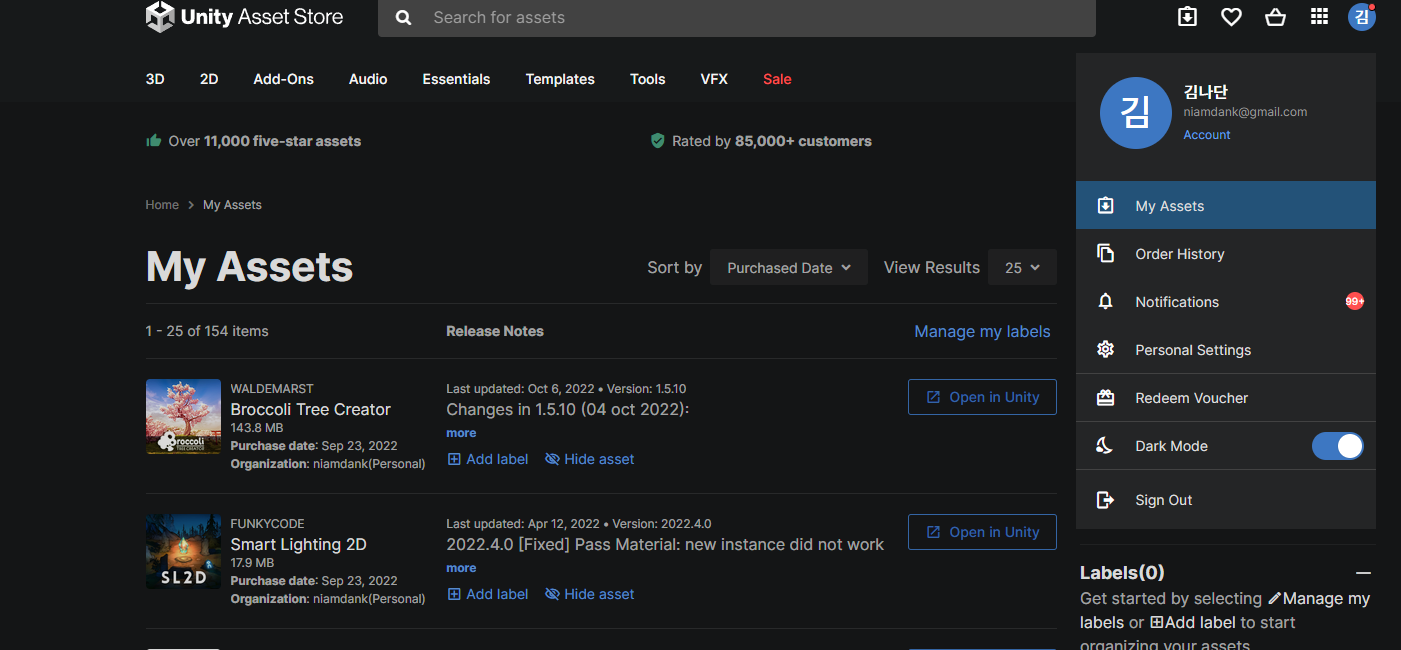Hide asset Smart Lighting 2D
1401x650 pixels.
(x=590, y=594)
